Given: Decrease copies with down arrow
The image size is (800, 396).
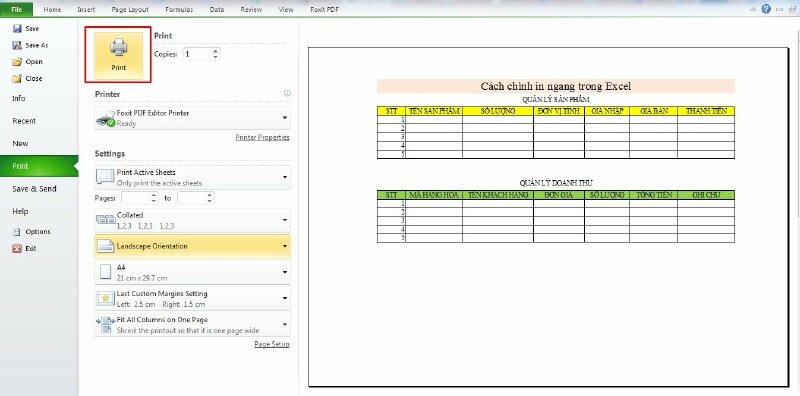Looking at the screenshot, I should pos(215,57).
